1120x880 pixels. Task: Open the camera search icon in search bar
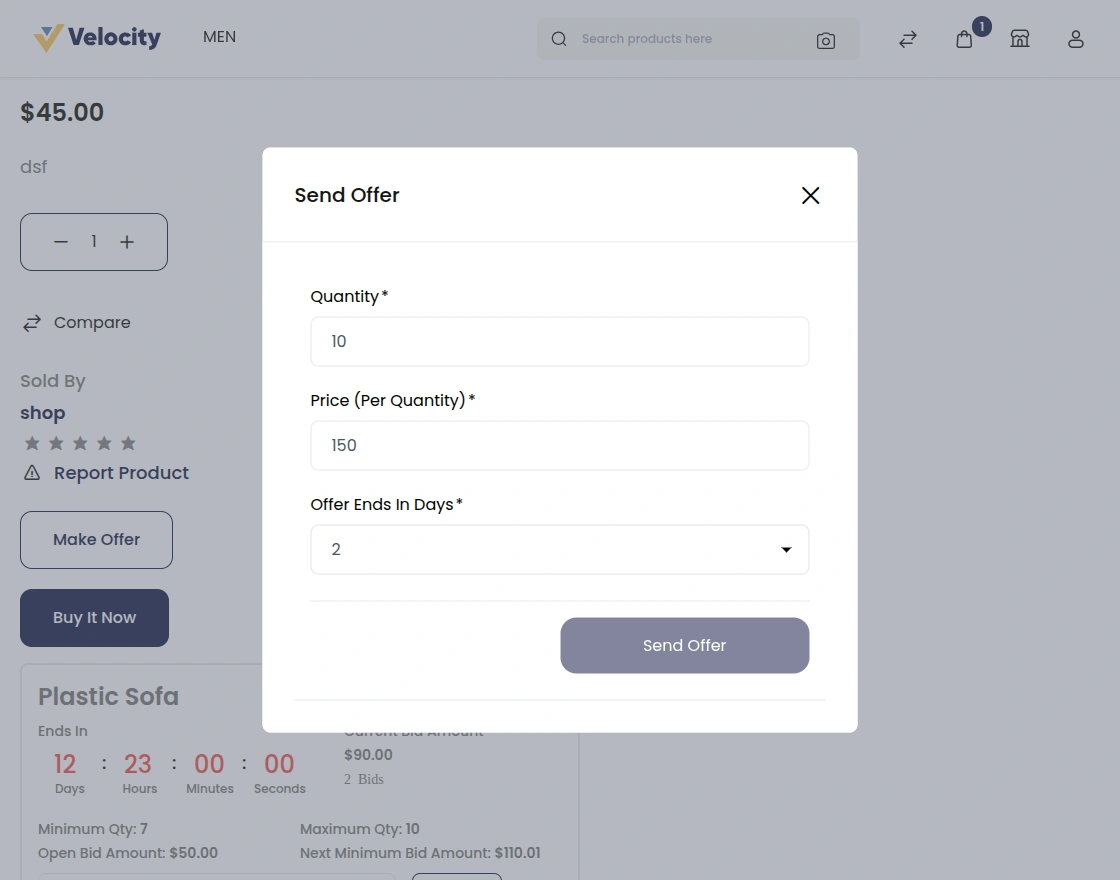[x=826, y=40]
